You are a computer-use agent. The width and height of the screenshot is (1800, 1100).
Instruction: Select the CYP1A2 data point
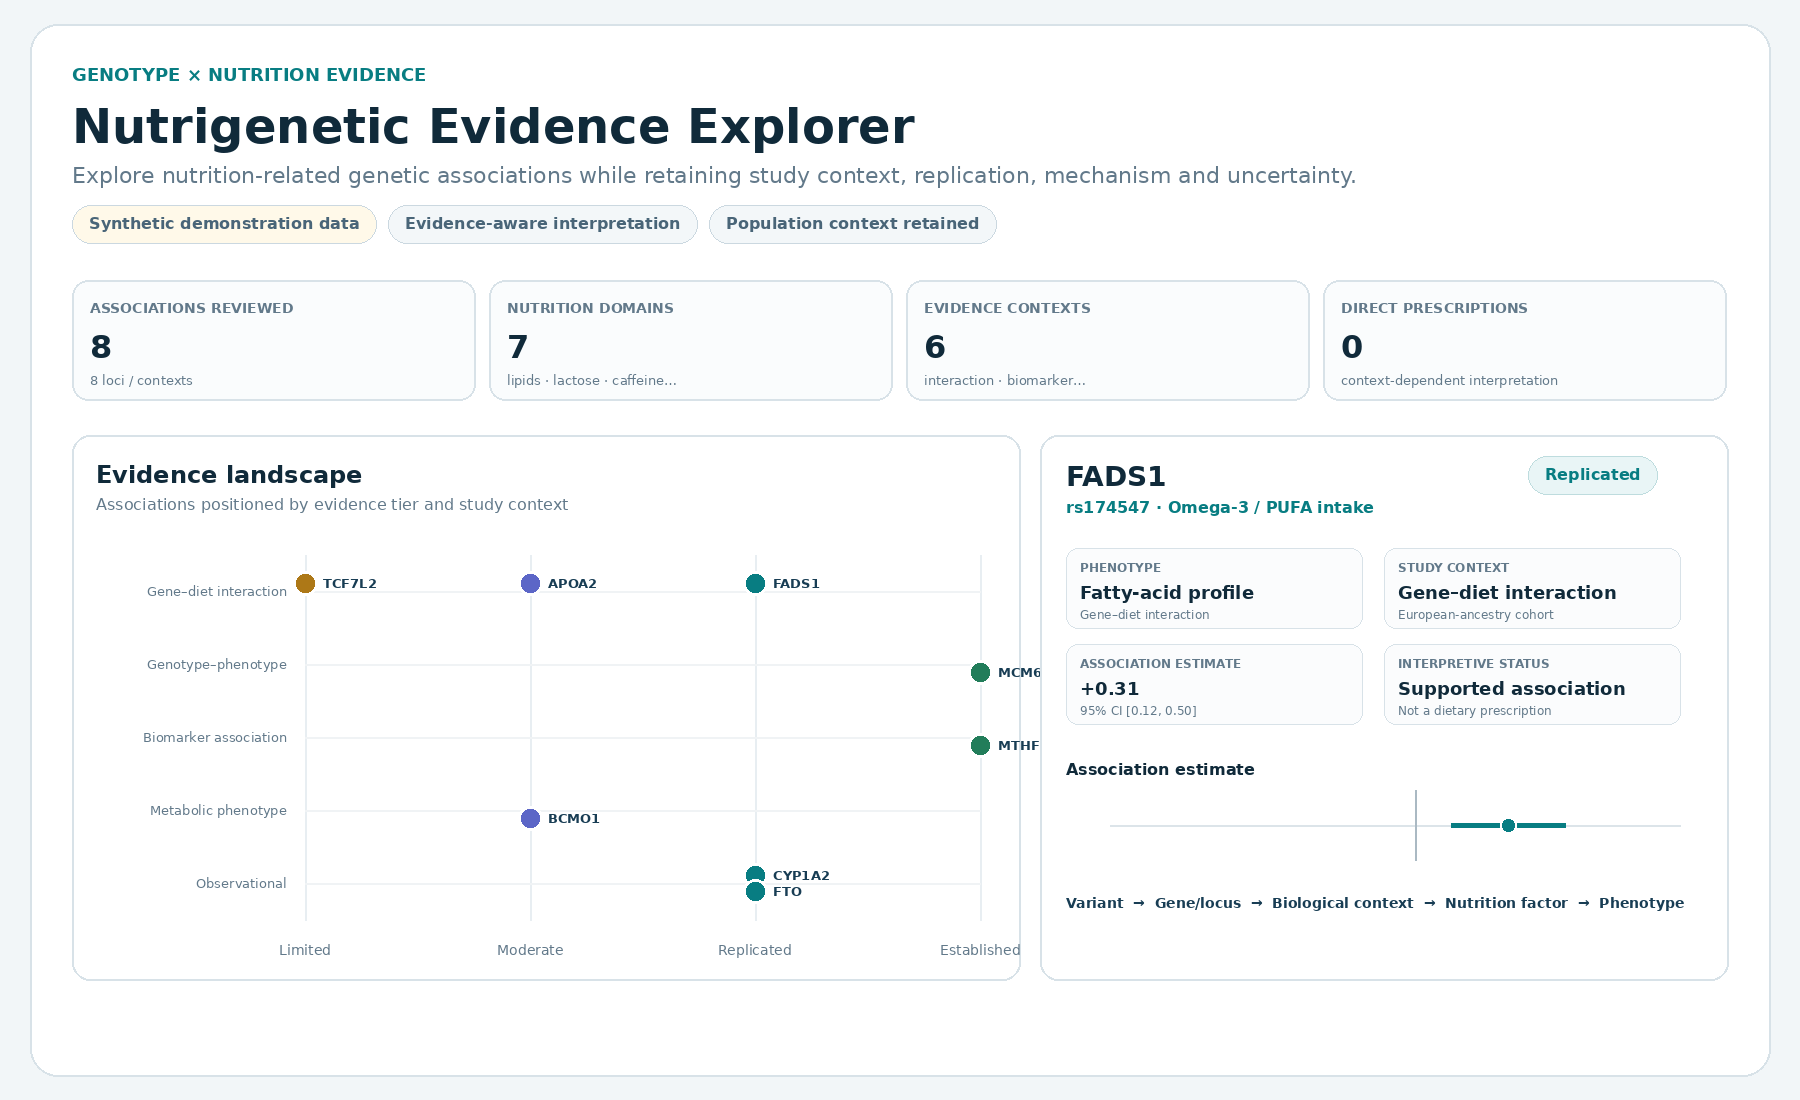[x=756, y=875]
